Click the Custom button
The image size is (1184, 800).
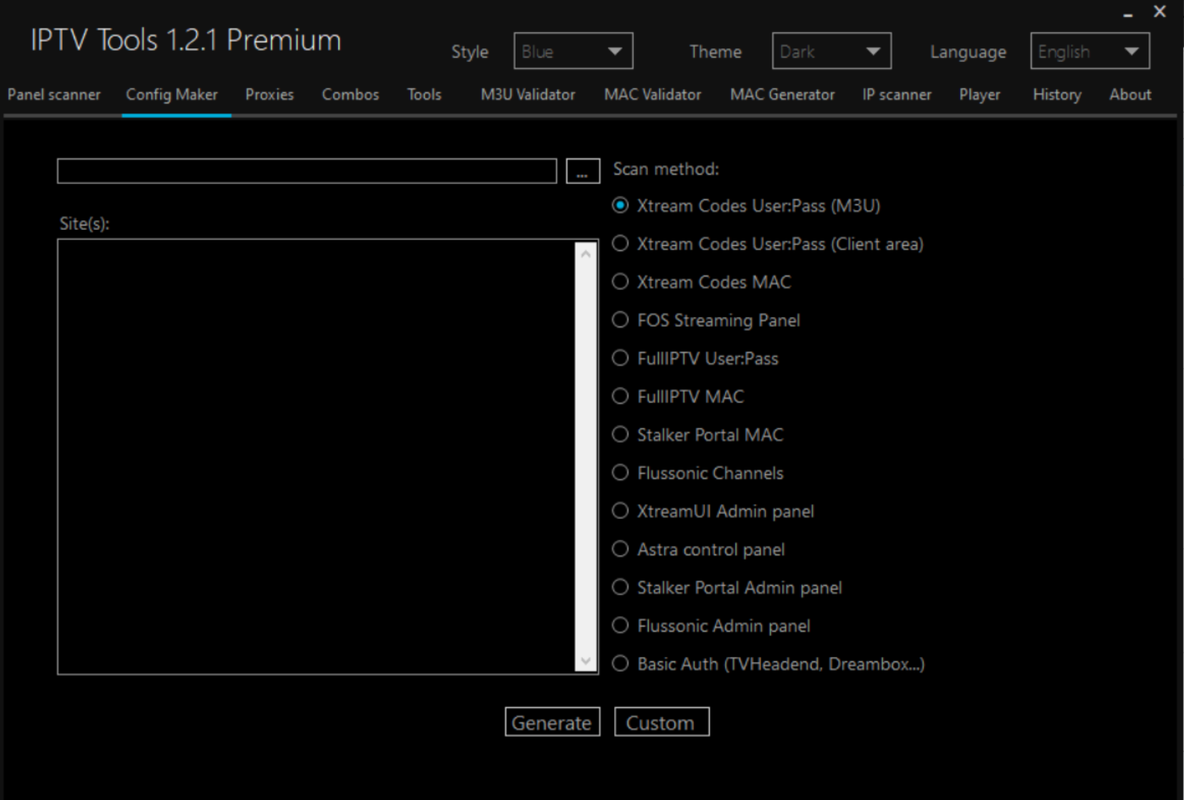[661, 722]
